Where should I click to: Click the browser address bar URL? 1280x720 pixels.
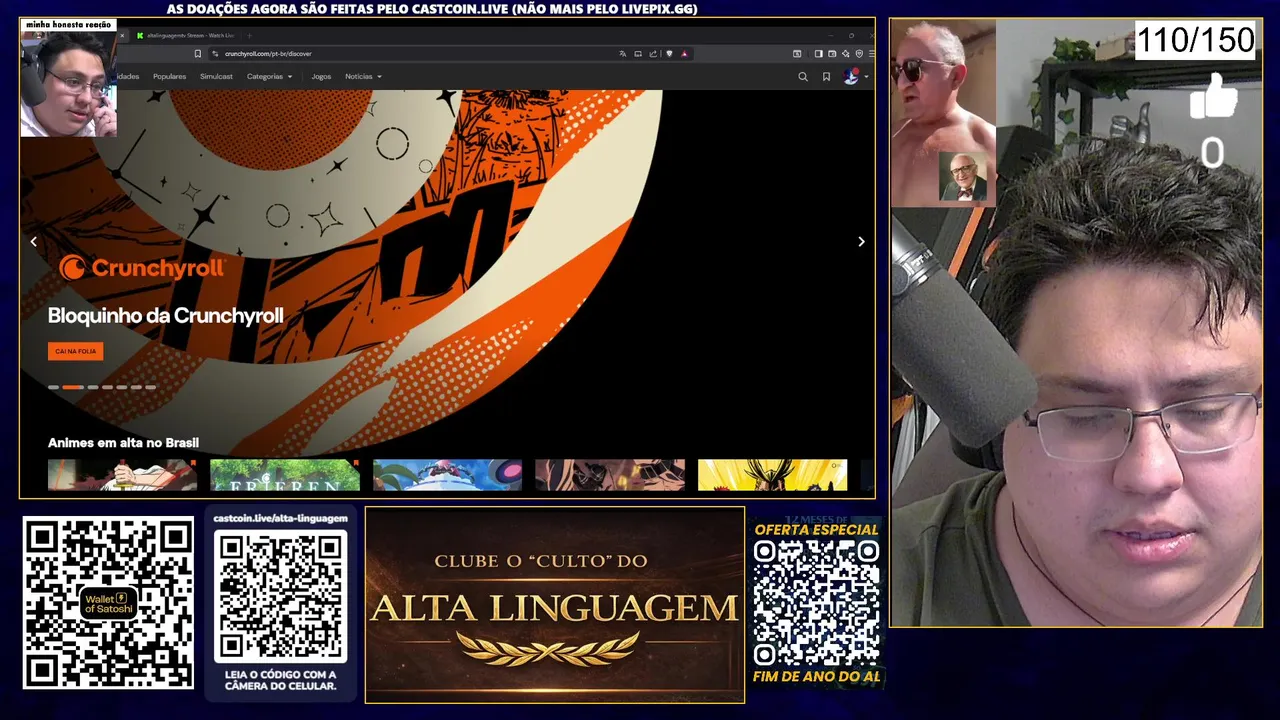pos(268,54)
